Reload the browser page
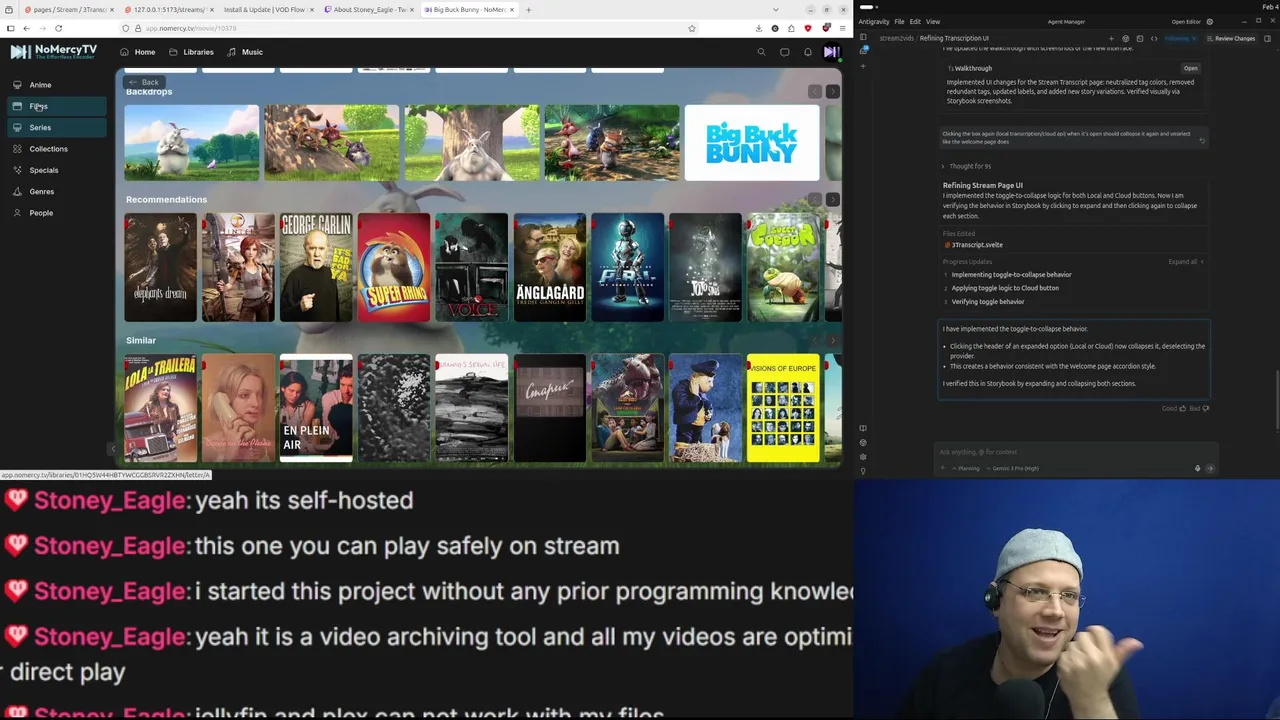Viewport: 1280px width, 720px height. [58, 28]
